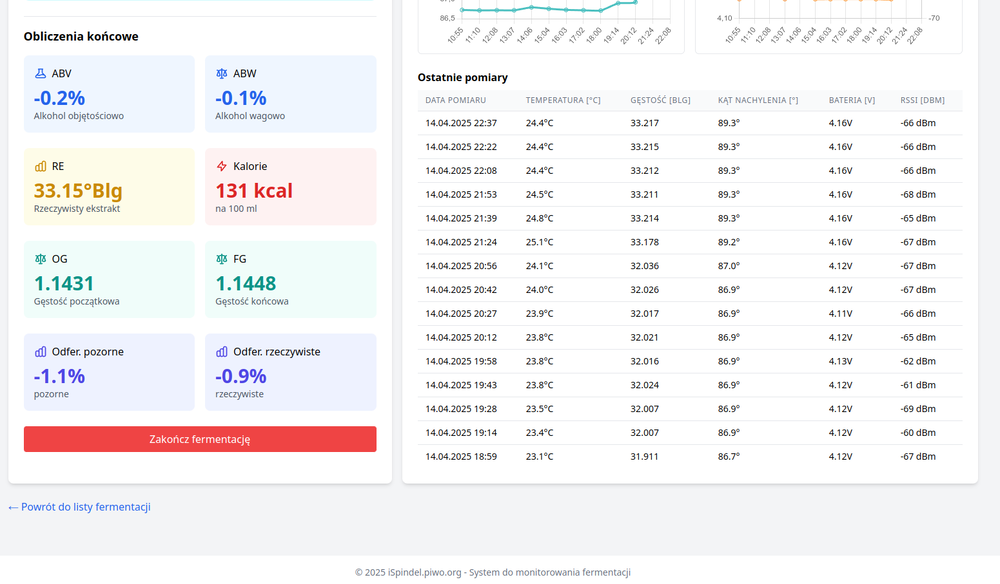Click the FG scale icon

coord(222,259)
